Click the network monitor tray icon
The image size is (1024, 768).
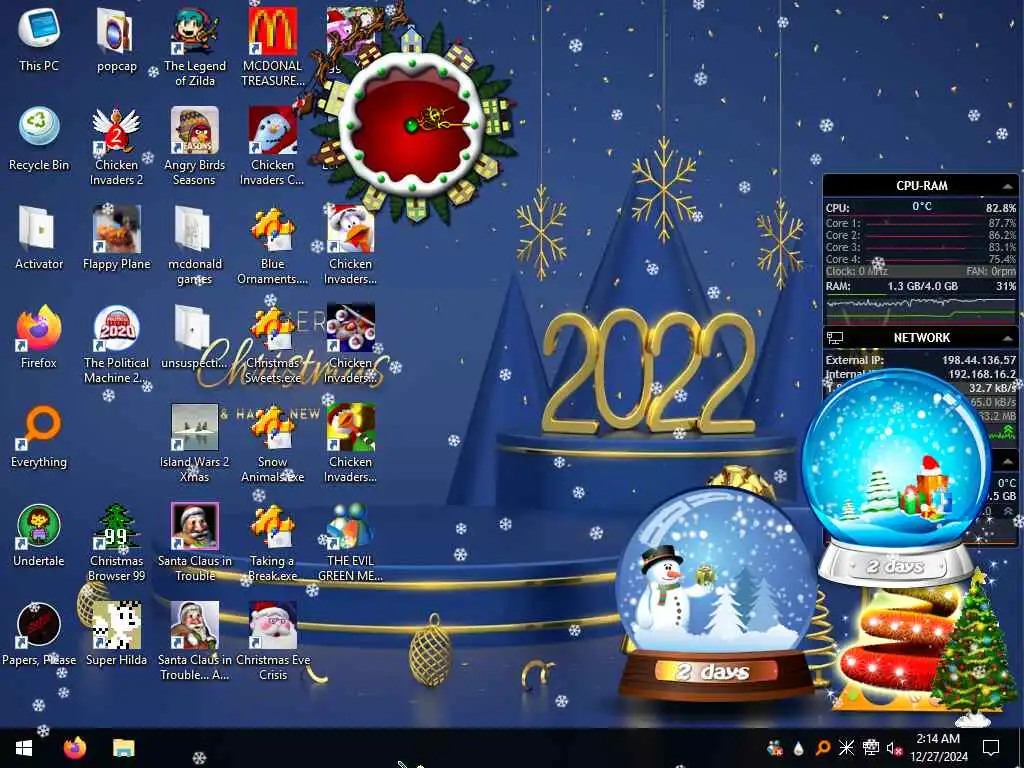871,748
